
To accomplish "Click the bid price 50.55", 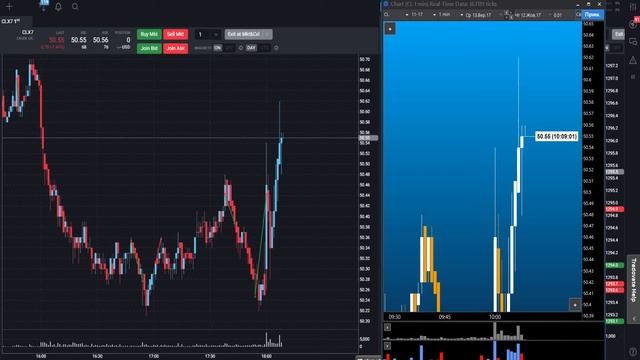I will [78, 40].
